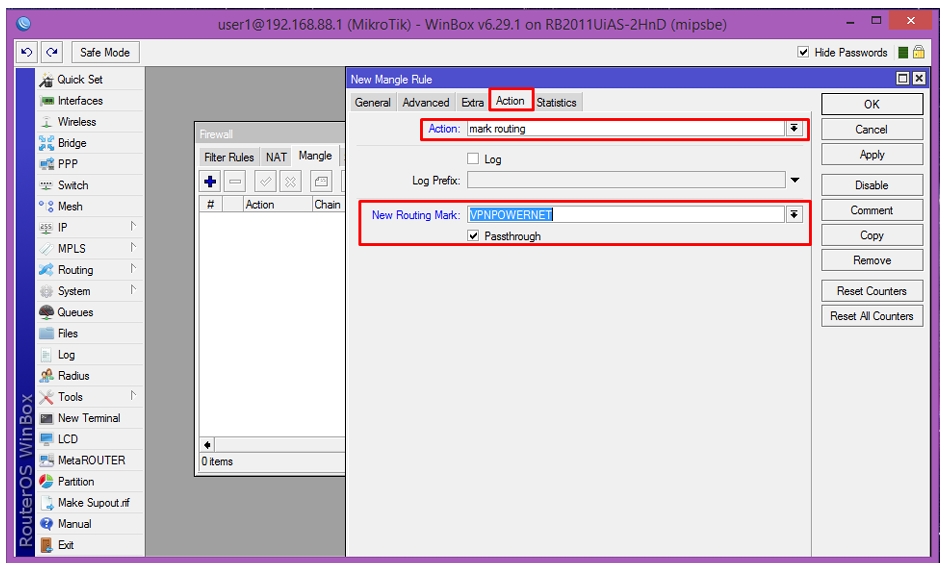Open the Log sidebar icon
Screen dimensions: 944x569
[46, 355]
